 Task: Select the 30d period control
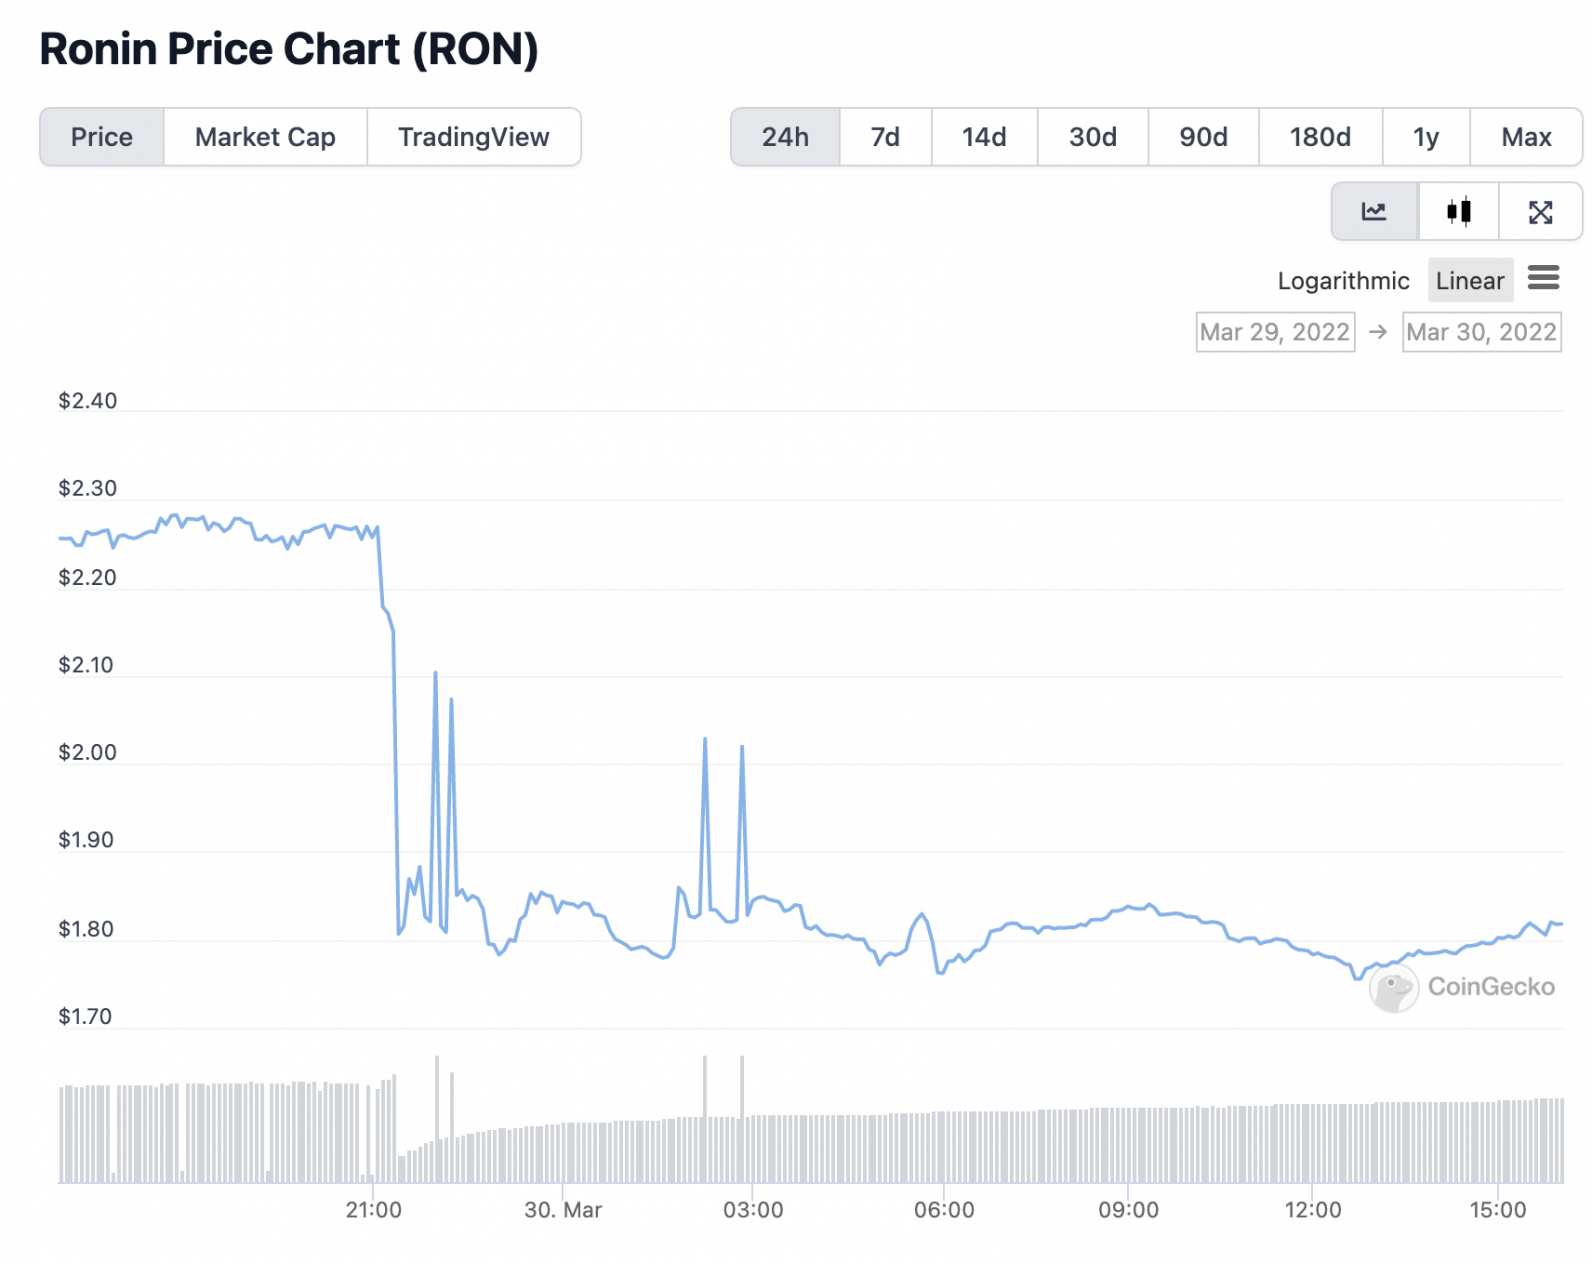[1092, 137]
